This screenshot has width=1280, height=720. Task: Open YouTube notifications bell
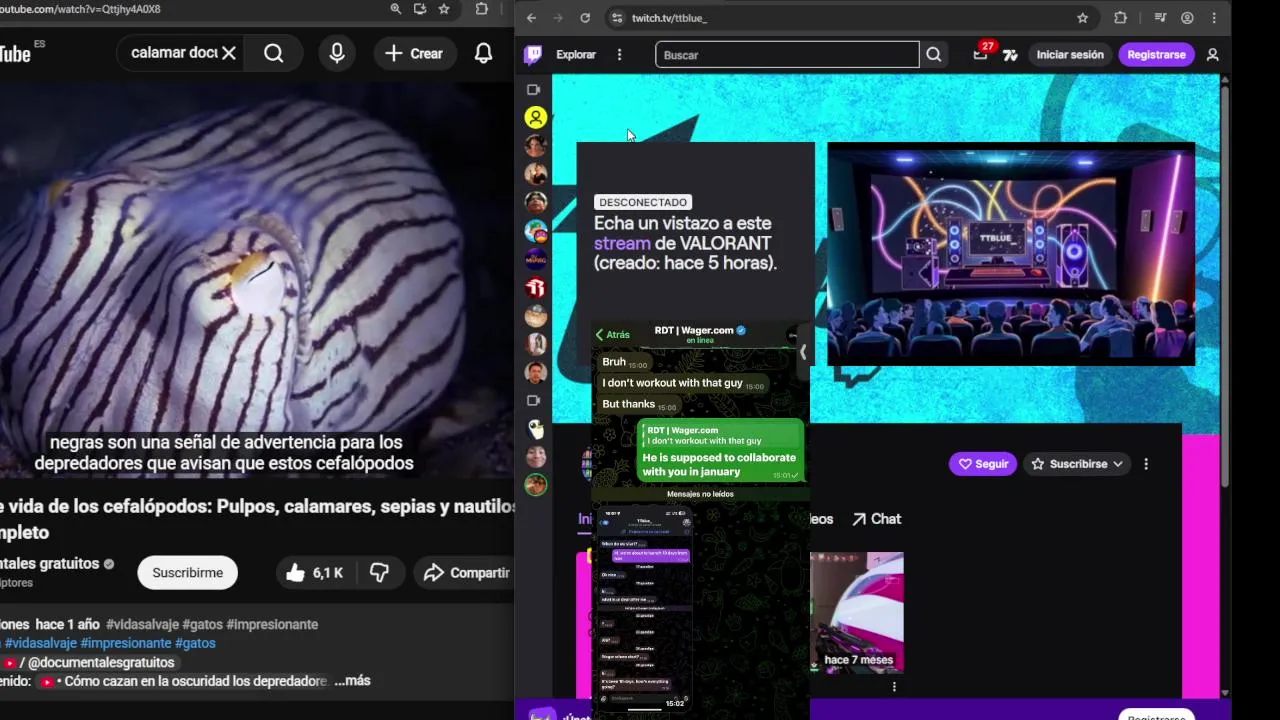click(483, 54)
